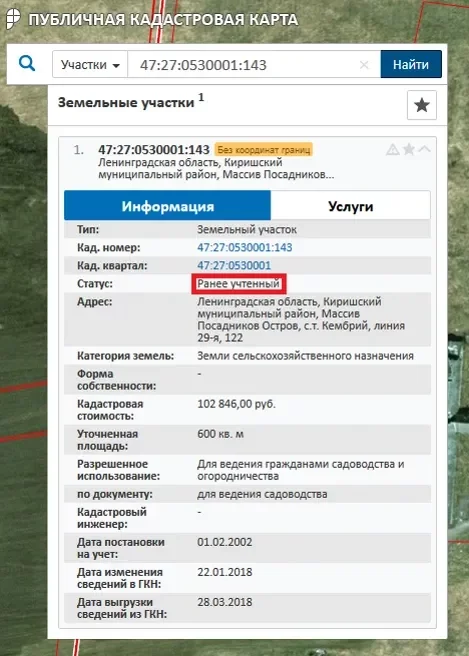Click the Ранее учтенный status value
Viewport: 469px width, 656px height.
(x=238, y=284)
